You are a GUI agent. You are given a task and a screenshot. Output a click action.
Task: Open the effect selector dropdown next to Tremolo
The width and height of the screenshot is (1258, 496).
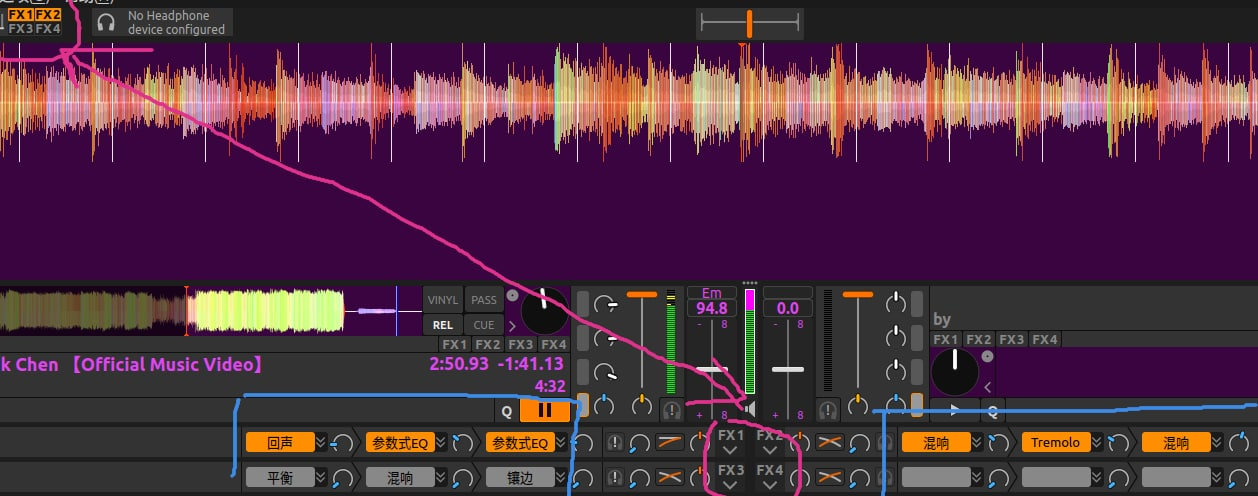(x=1098, y=443)
